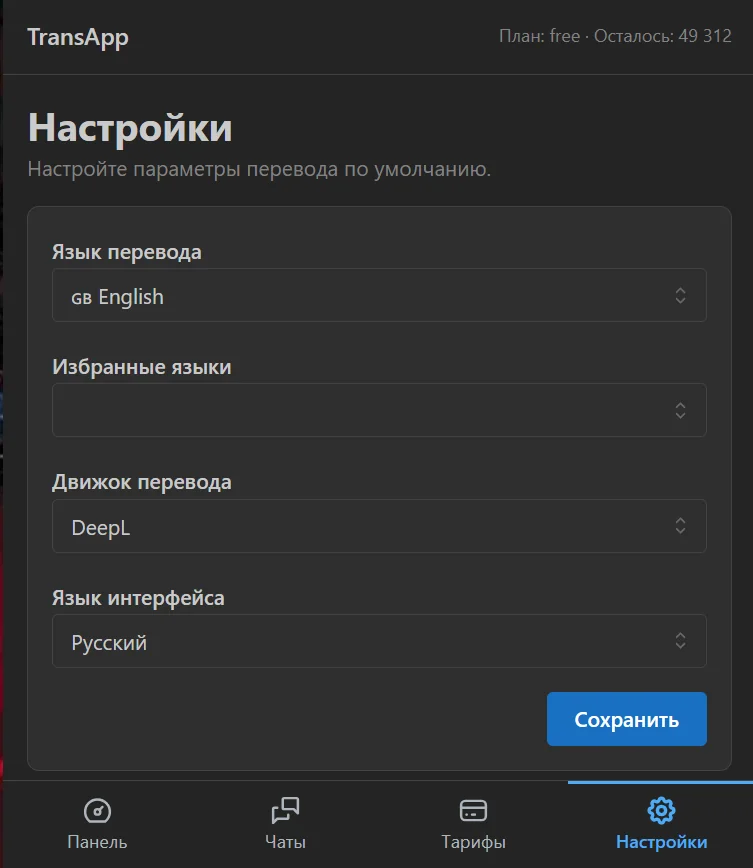Save settings with the Сохранить button
Image resolution: width=753 pixels, height=868 pixels.
coord(627,719)
